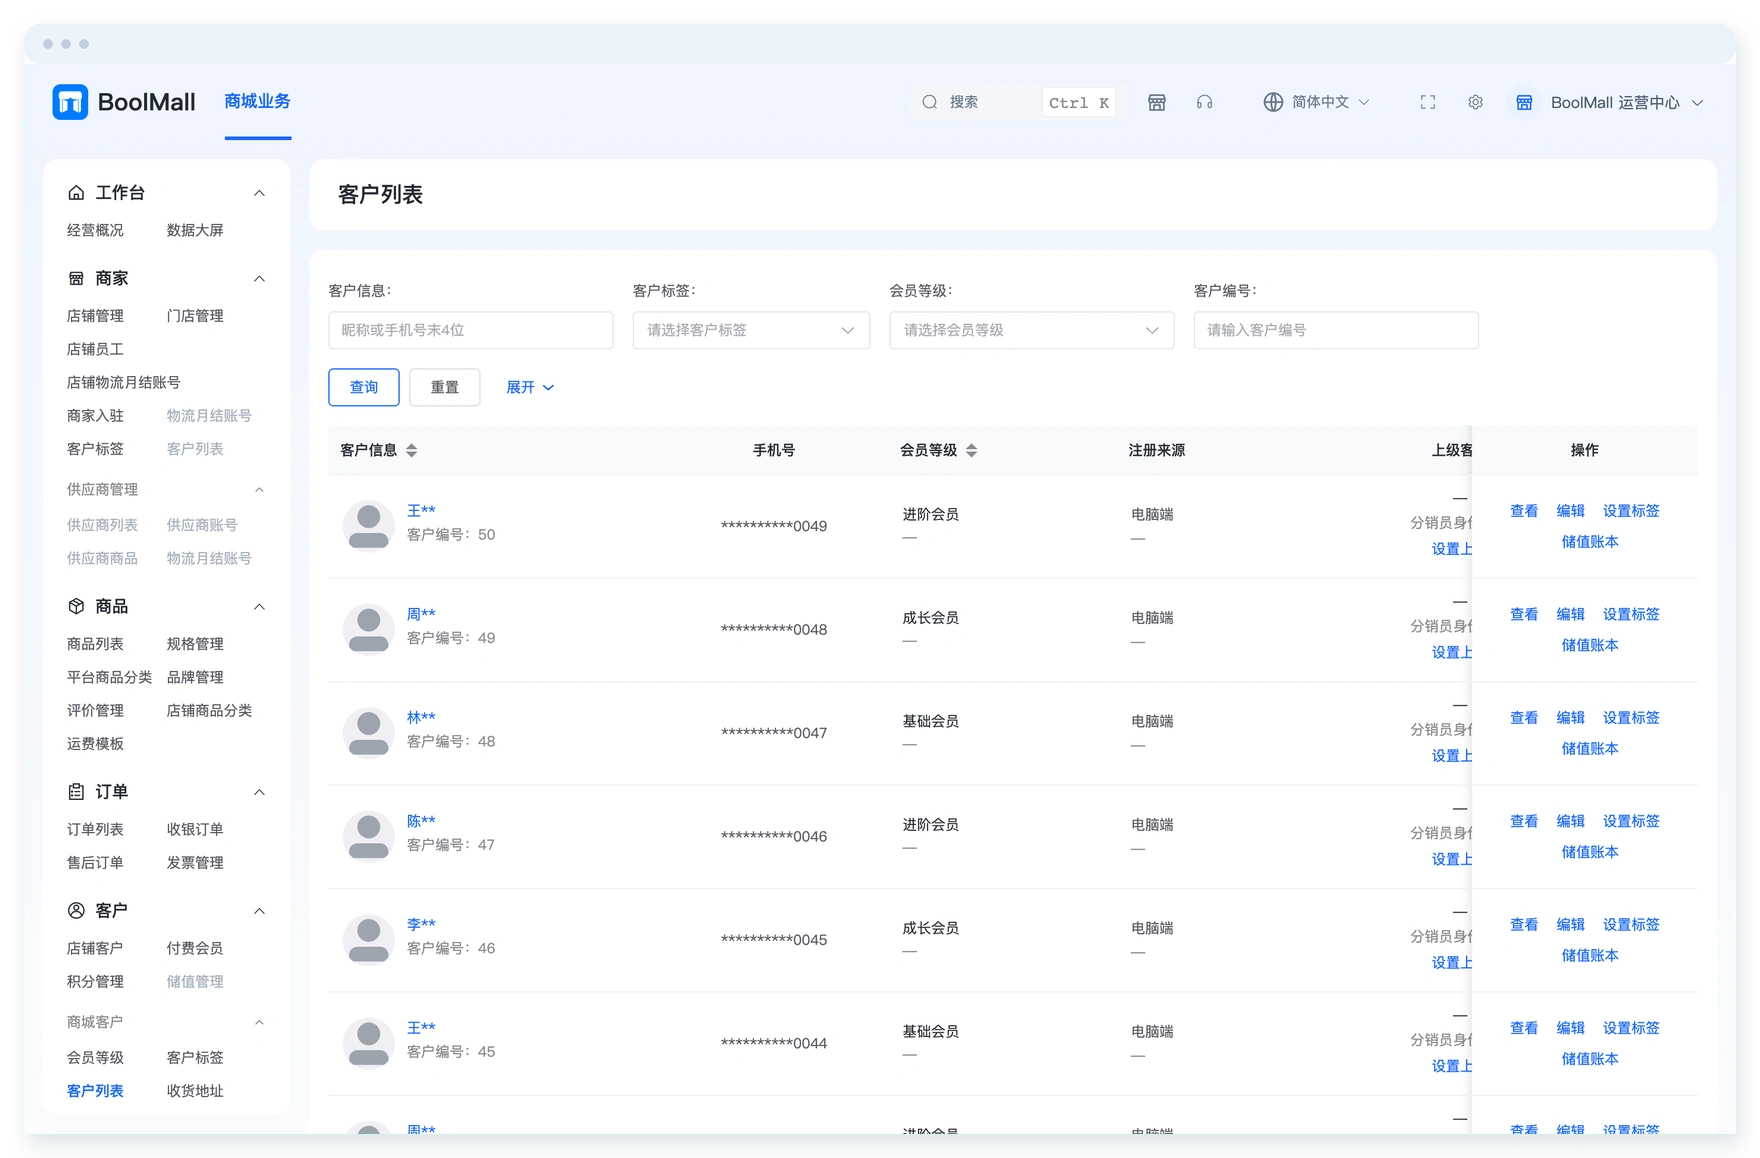Toggle fullscreen mode icon
1760x1158 pixels.
pos(1428,102)
